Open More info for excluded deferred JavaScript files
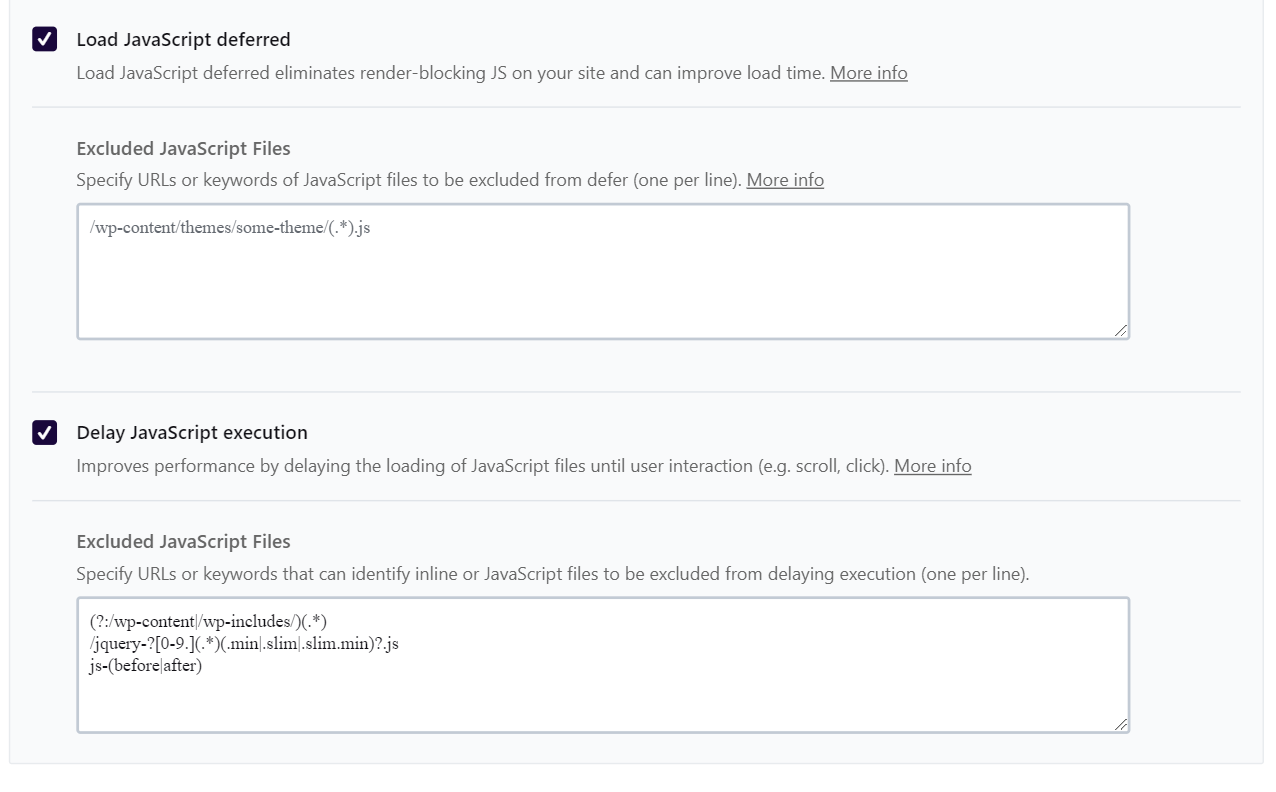 785,179
